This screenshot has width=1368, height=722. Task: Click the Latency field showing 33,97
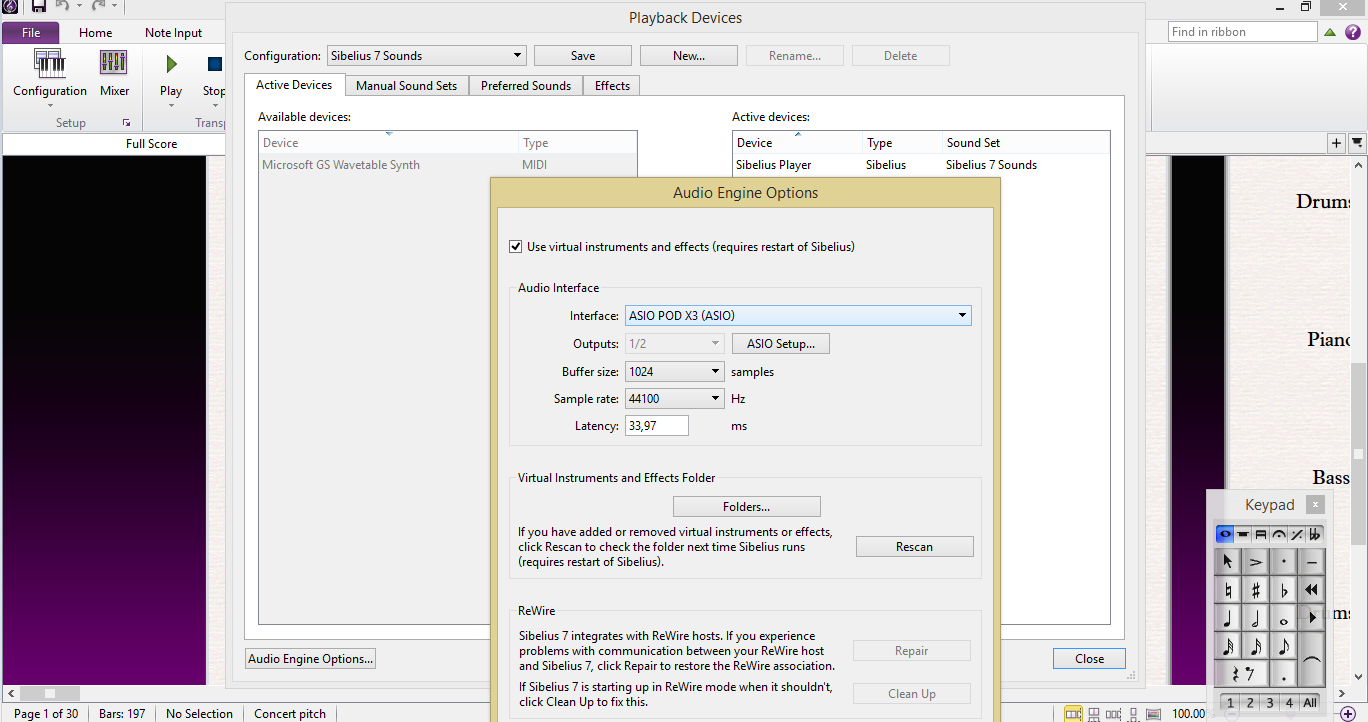tap(657, 426)
